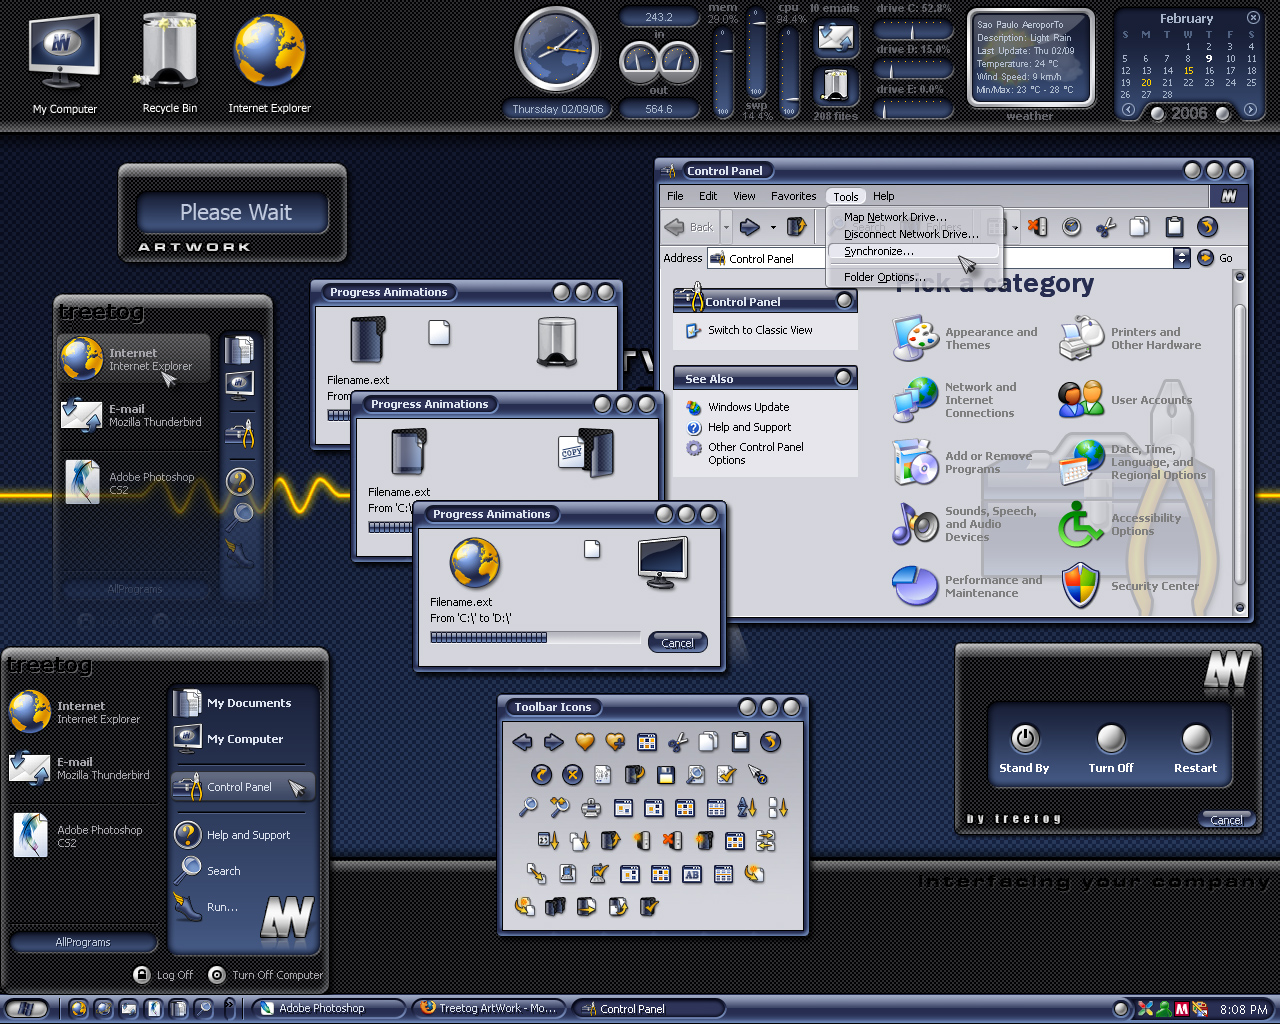
Task: Open Sounds, Speech, and Audio Devices category
Action: tap(964, 524)
